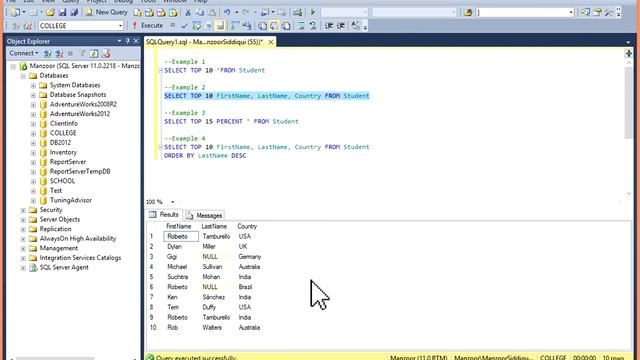Viewport: 640px width, 360px height.
Task: Click Display Estimated Execution Plan icon
Action: tap(196, 26)
